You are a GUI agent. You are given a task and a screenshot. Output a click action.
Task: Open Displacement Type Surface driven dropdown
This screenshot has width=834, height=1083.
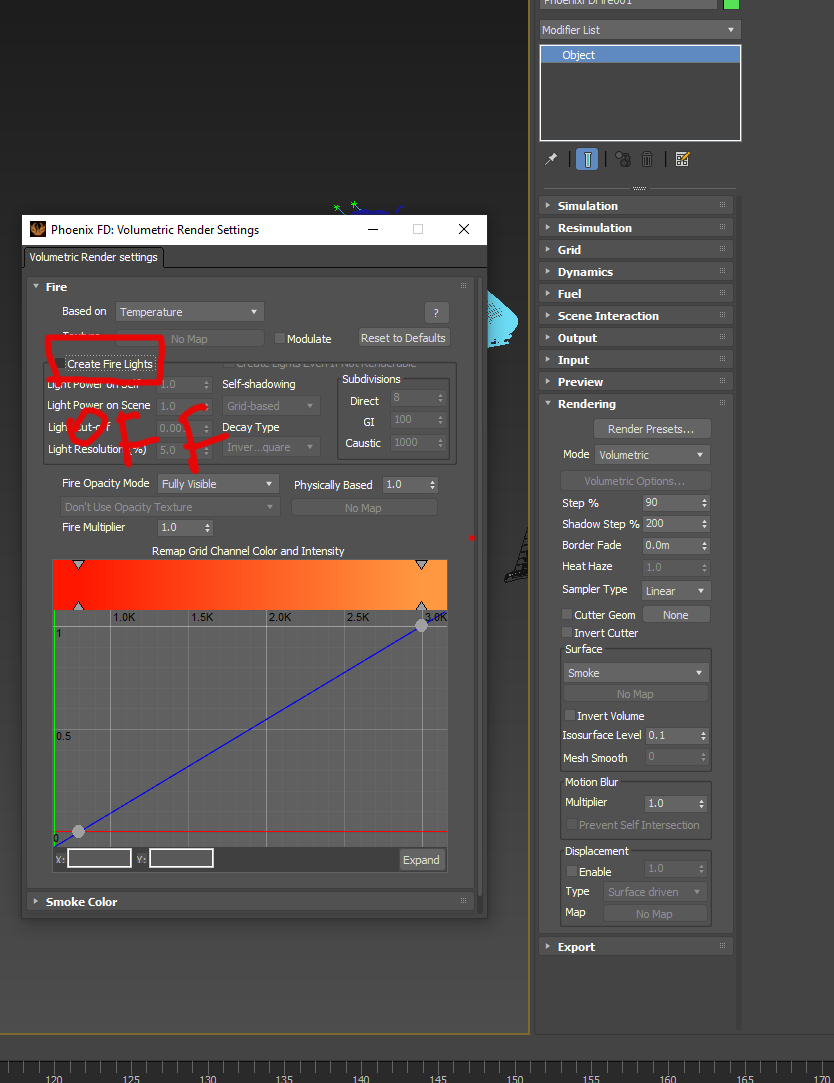point(656,892)
